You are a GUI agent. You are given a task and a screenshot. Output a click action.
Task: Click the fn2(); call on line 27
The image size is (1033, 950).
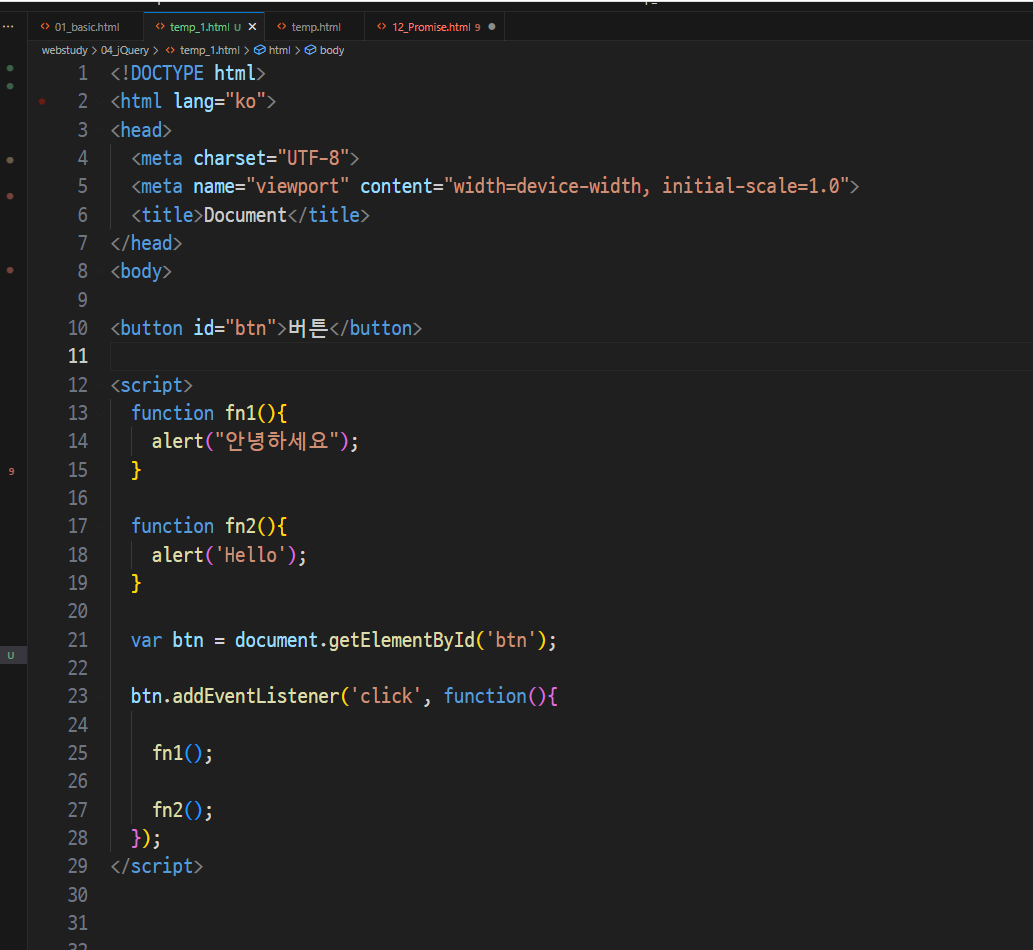click(x=182, y=810)
